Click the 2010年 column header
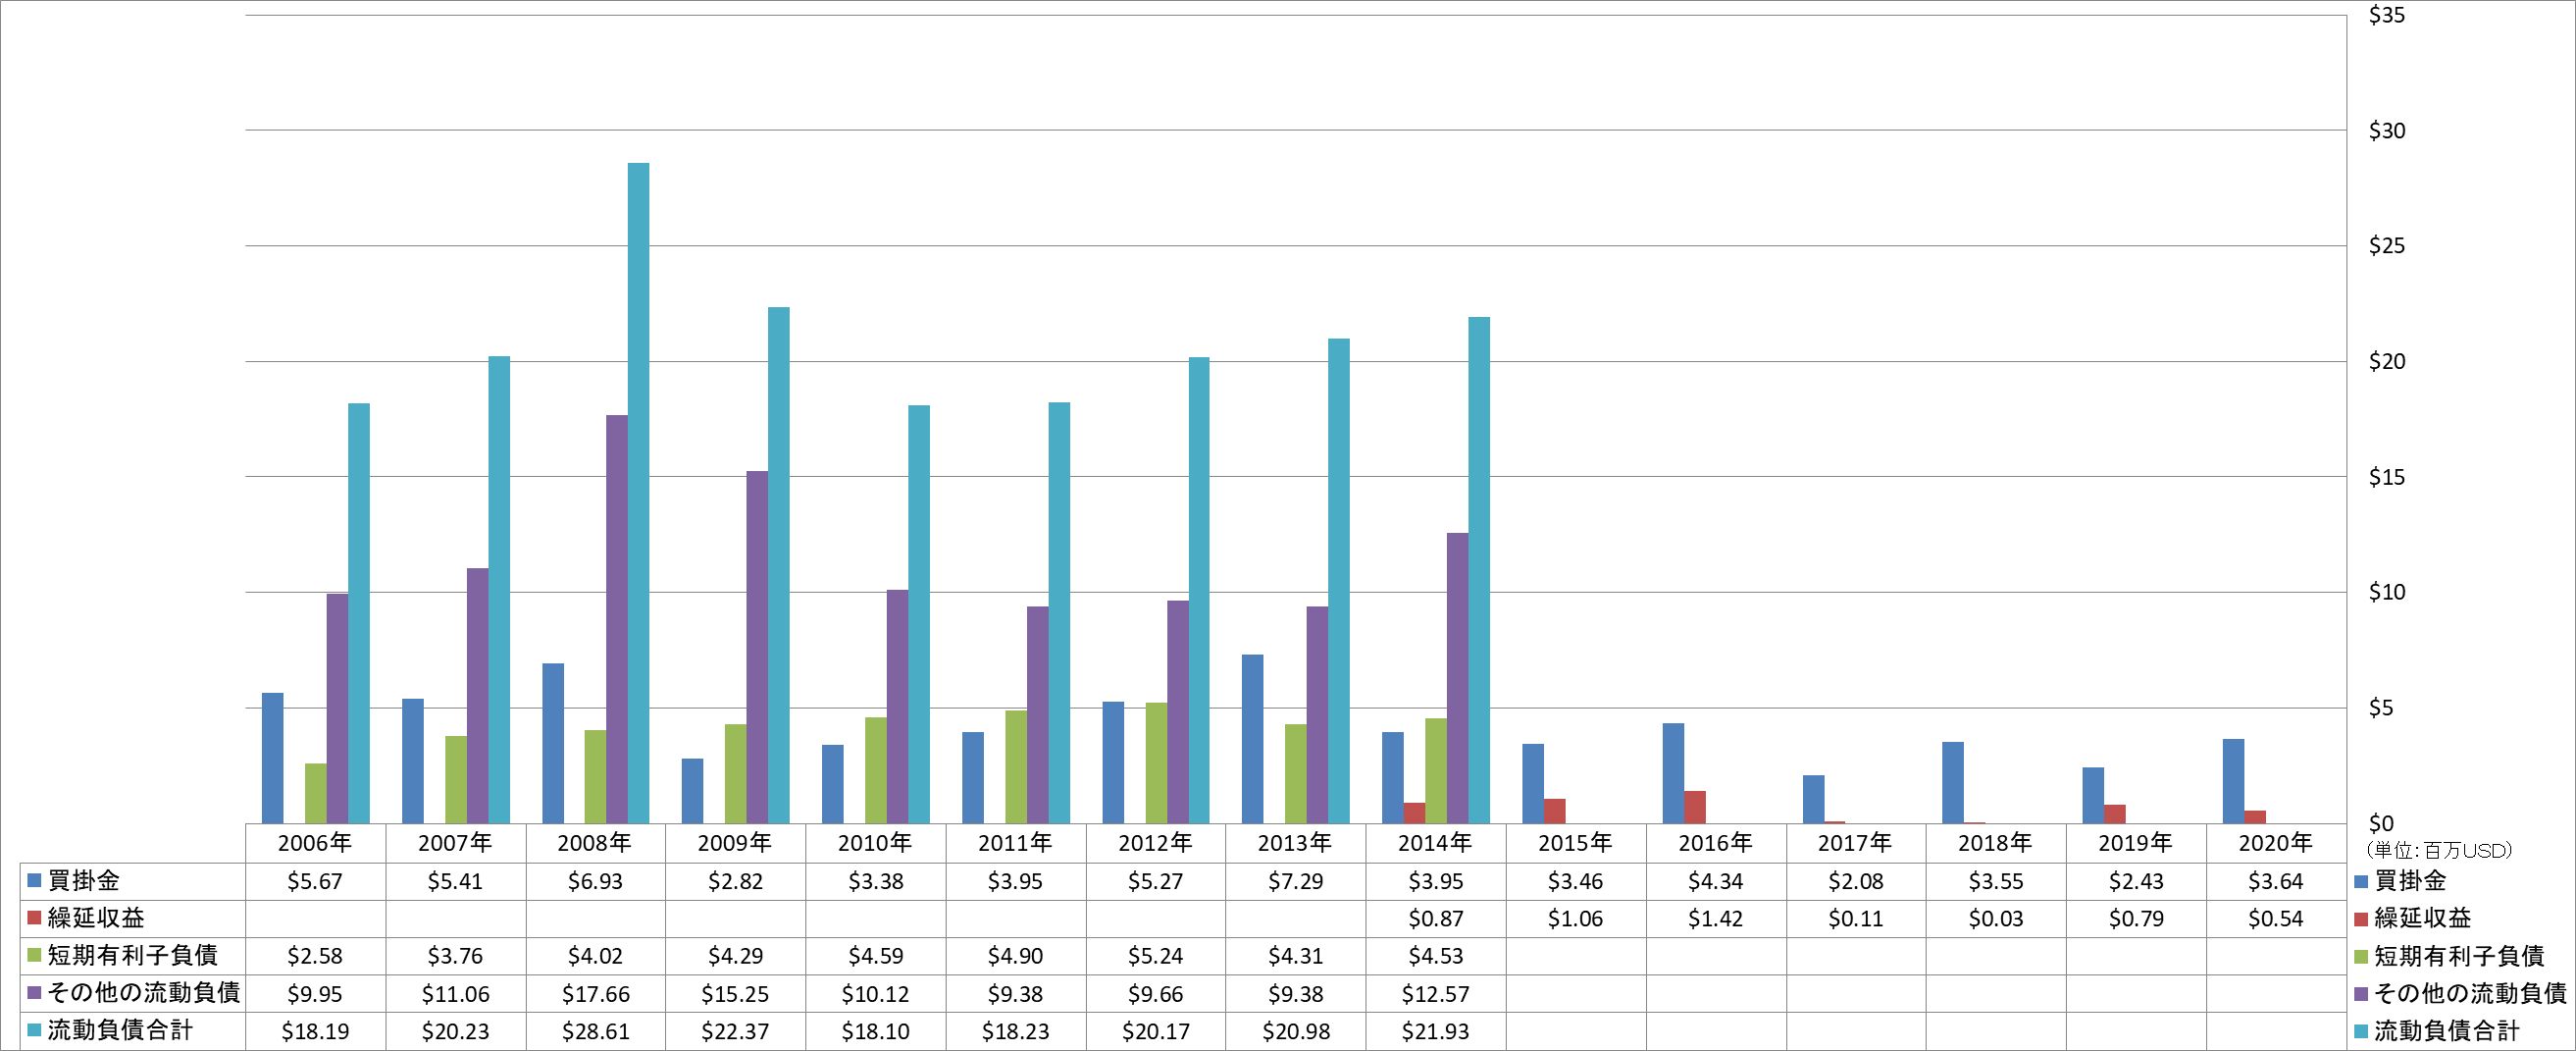The height and width of the screenshot is (1051, 2576). [x=875, y=843]
